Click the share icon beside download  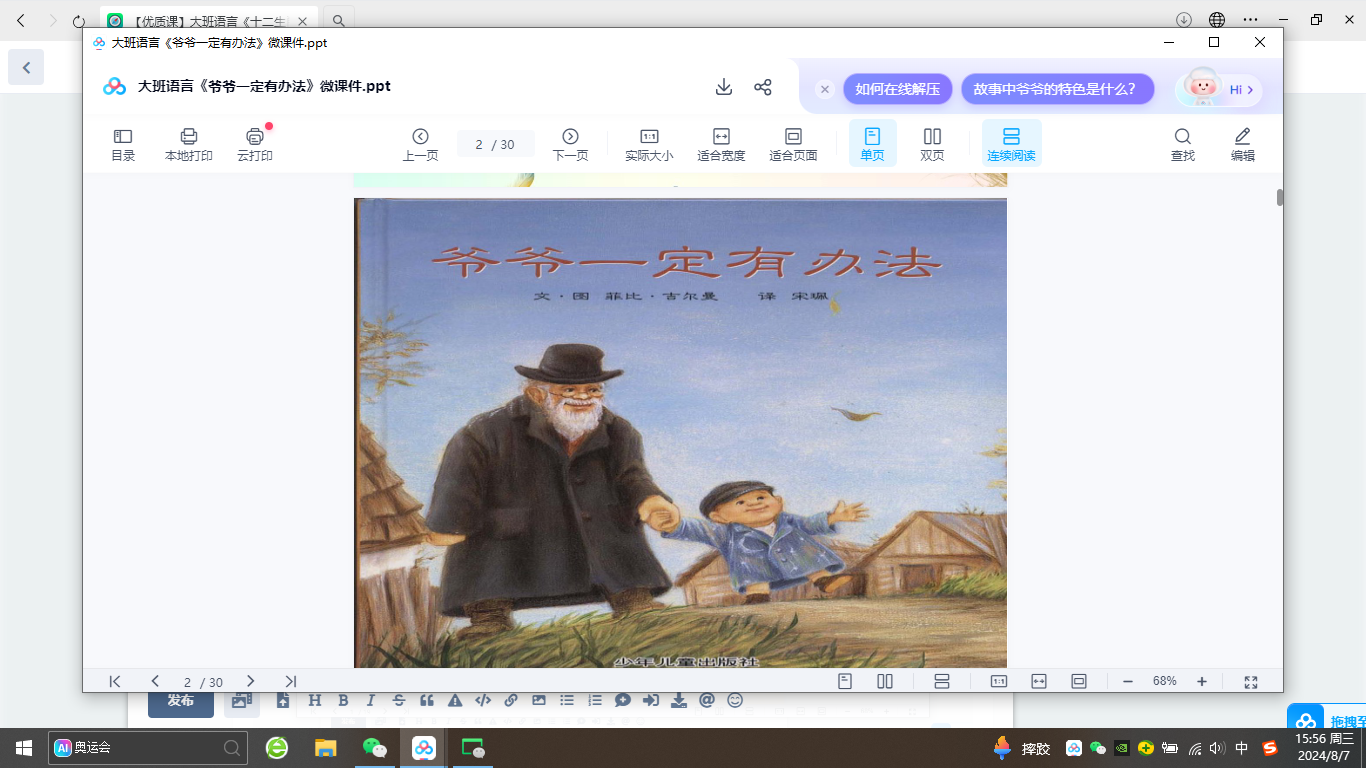763,87
